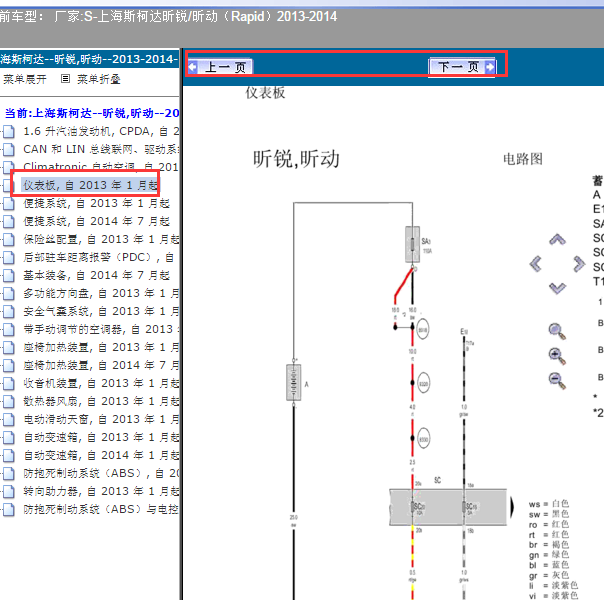604x600 pixels.
Task: Open 1.6 升汽油发动机, CPDA document
Action: 101,131
